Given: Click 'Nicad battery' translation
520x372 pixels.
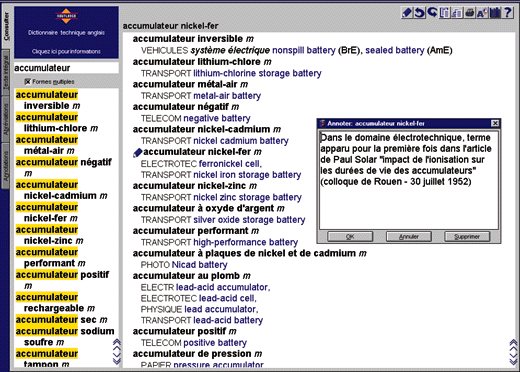Looking at the screenshot, I should 199,265.
